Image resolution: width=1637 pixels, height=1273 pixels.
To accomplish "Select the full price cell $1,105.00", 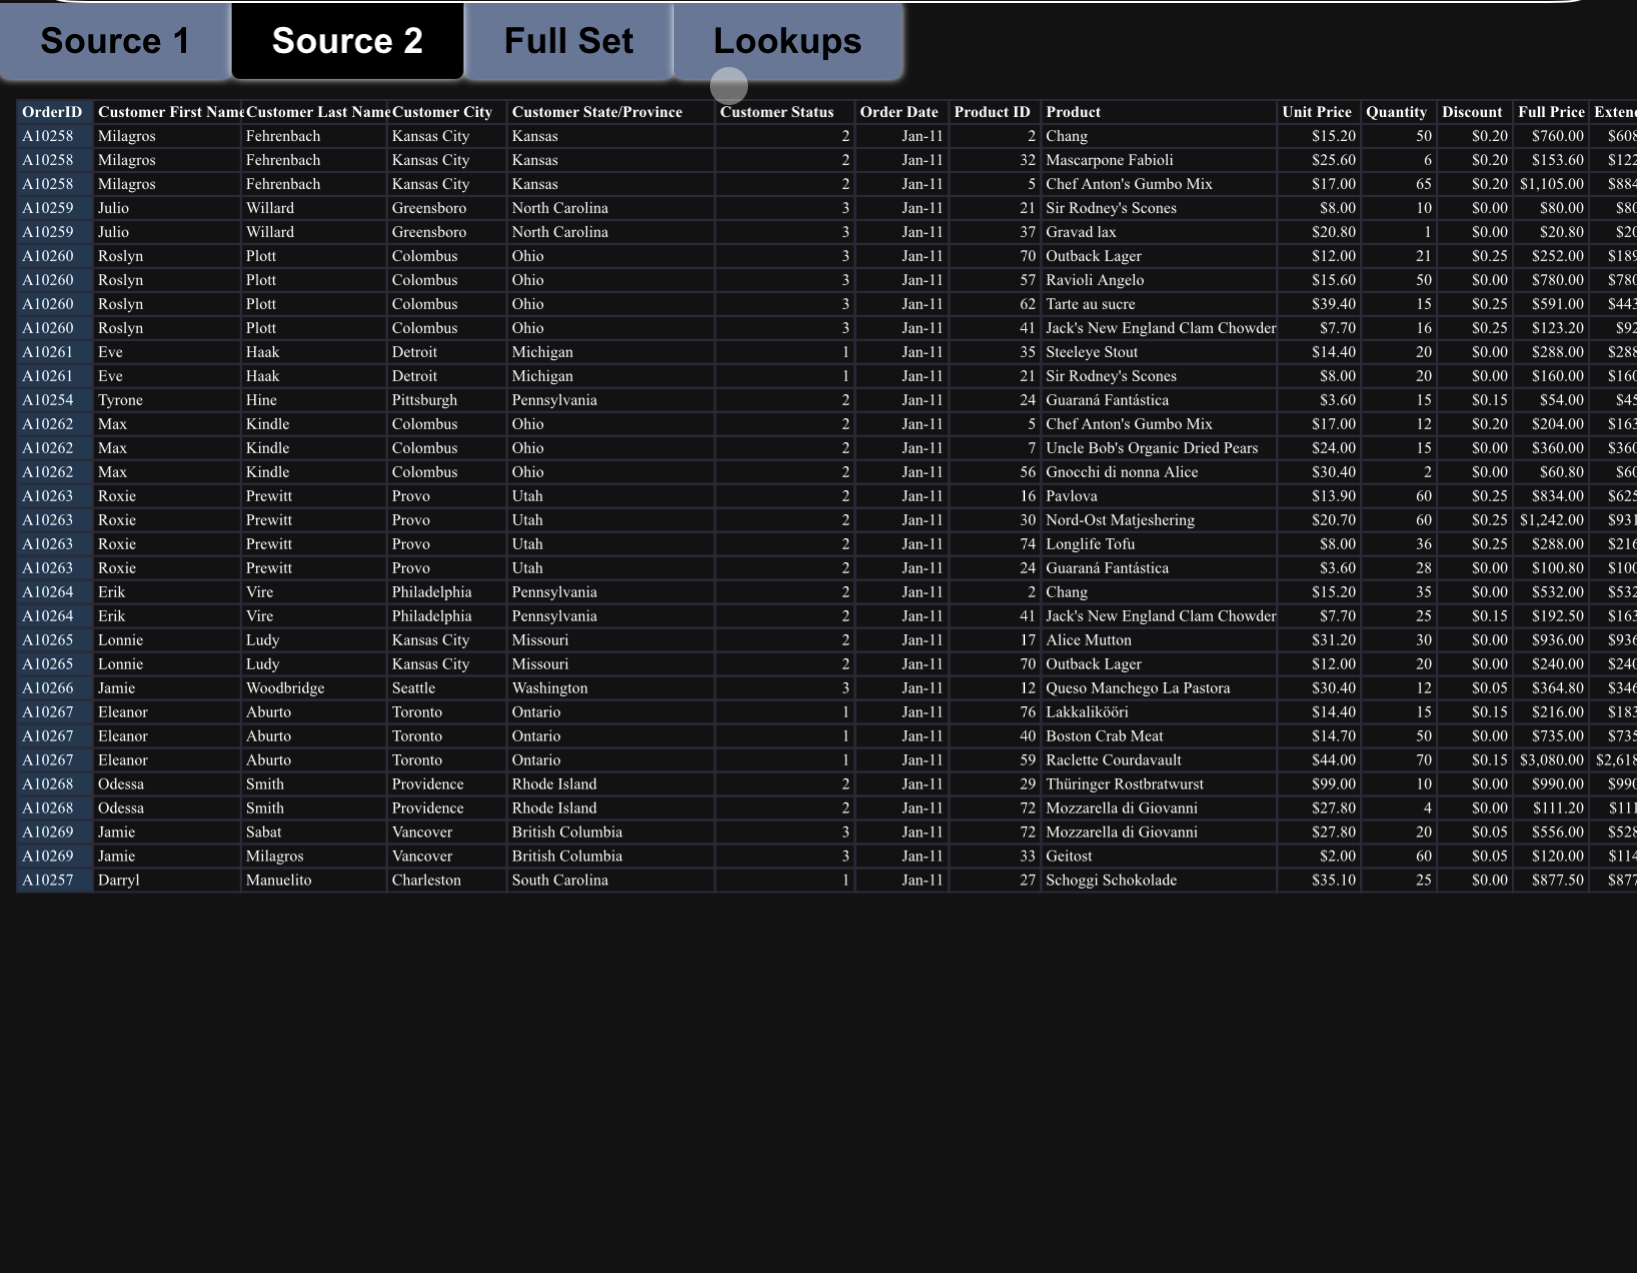I will point(1551,184).
